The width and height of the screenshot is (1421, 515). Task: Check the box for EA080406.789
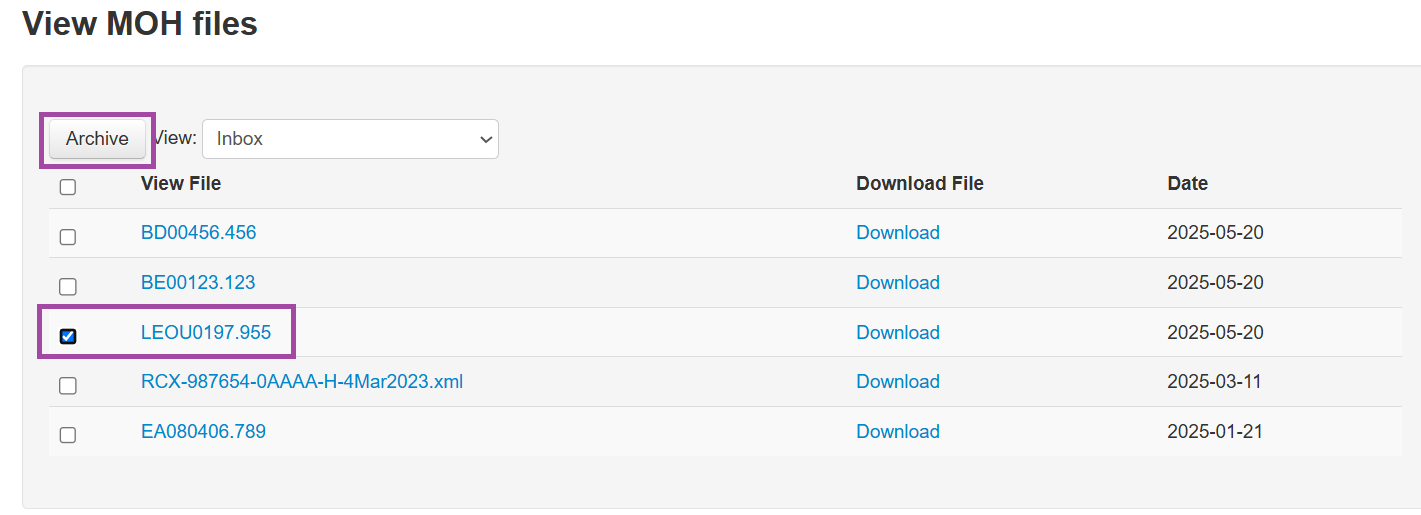pos(68,435)
